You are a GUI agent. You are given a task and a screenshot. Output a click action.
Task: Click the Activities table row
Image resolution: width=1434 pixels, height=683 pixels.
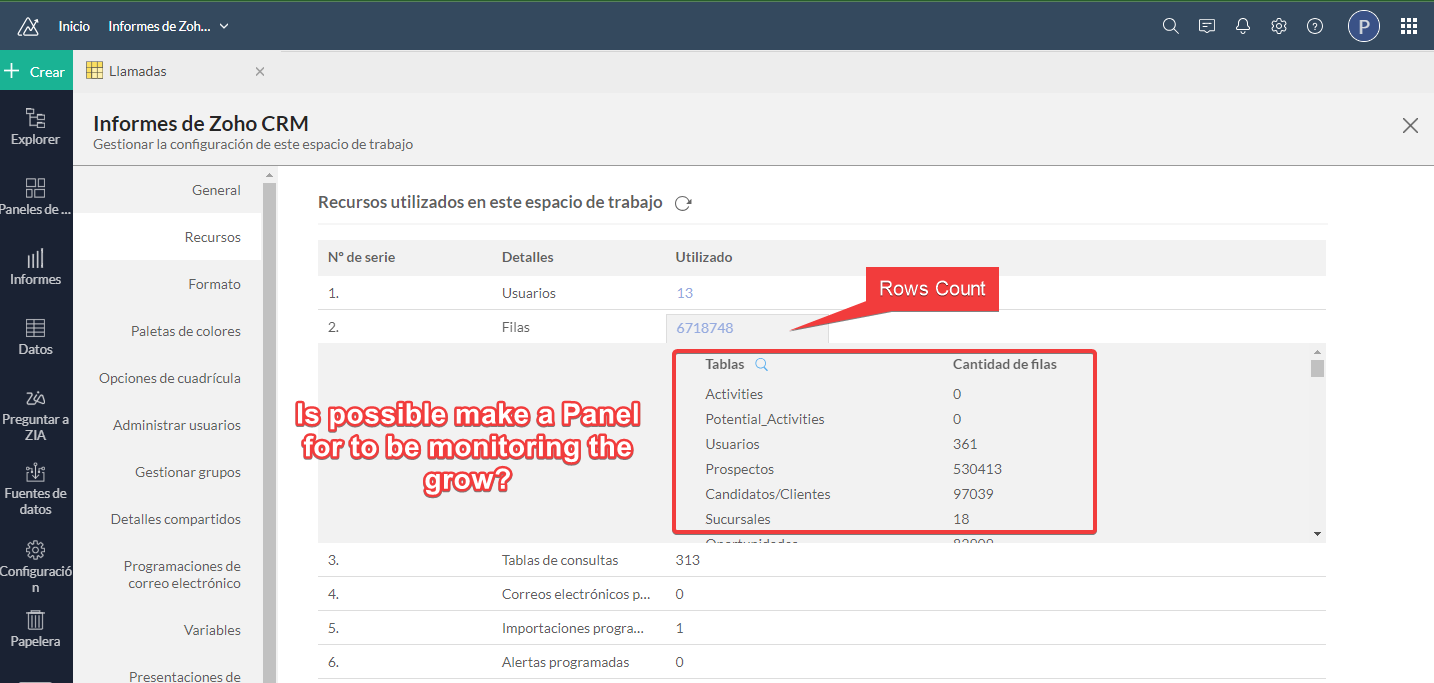click(885, 394)
